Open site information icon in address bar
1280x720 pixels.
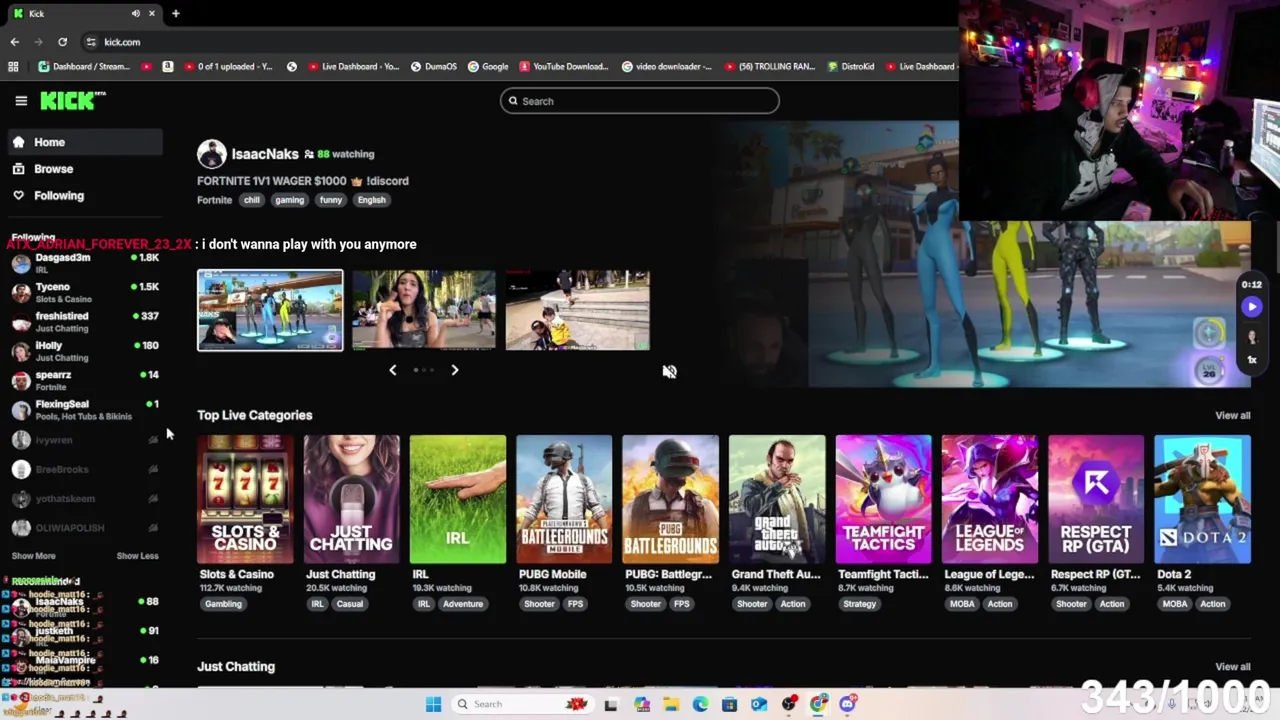[91, 42]
